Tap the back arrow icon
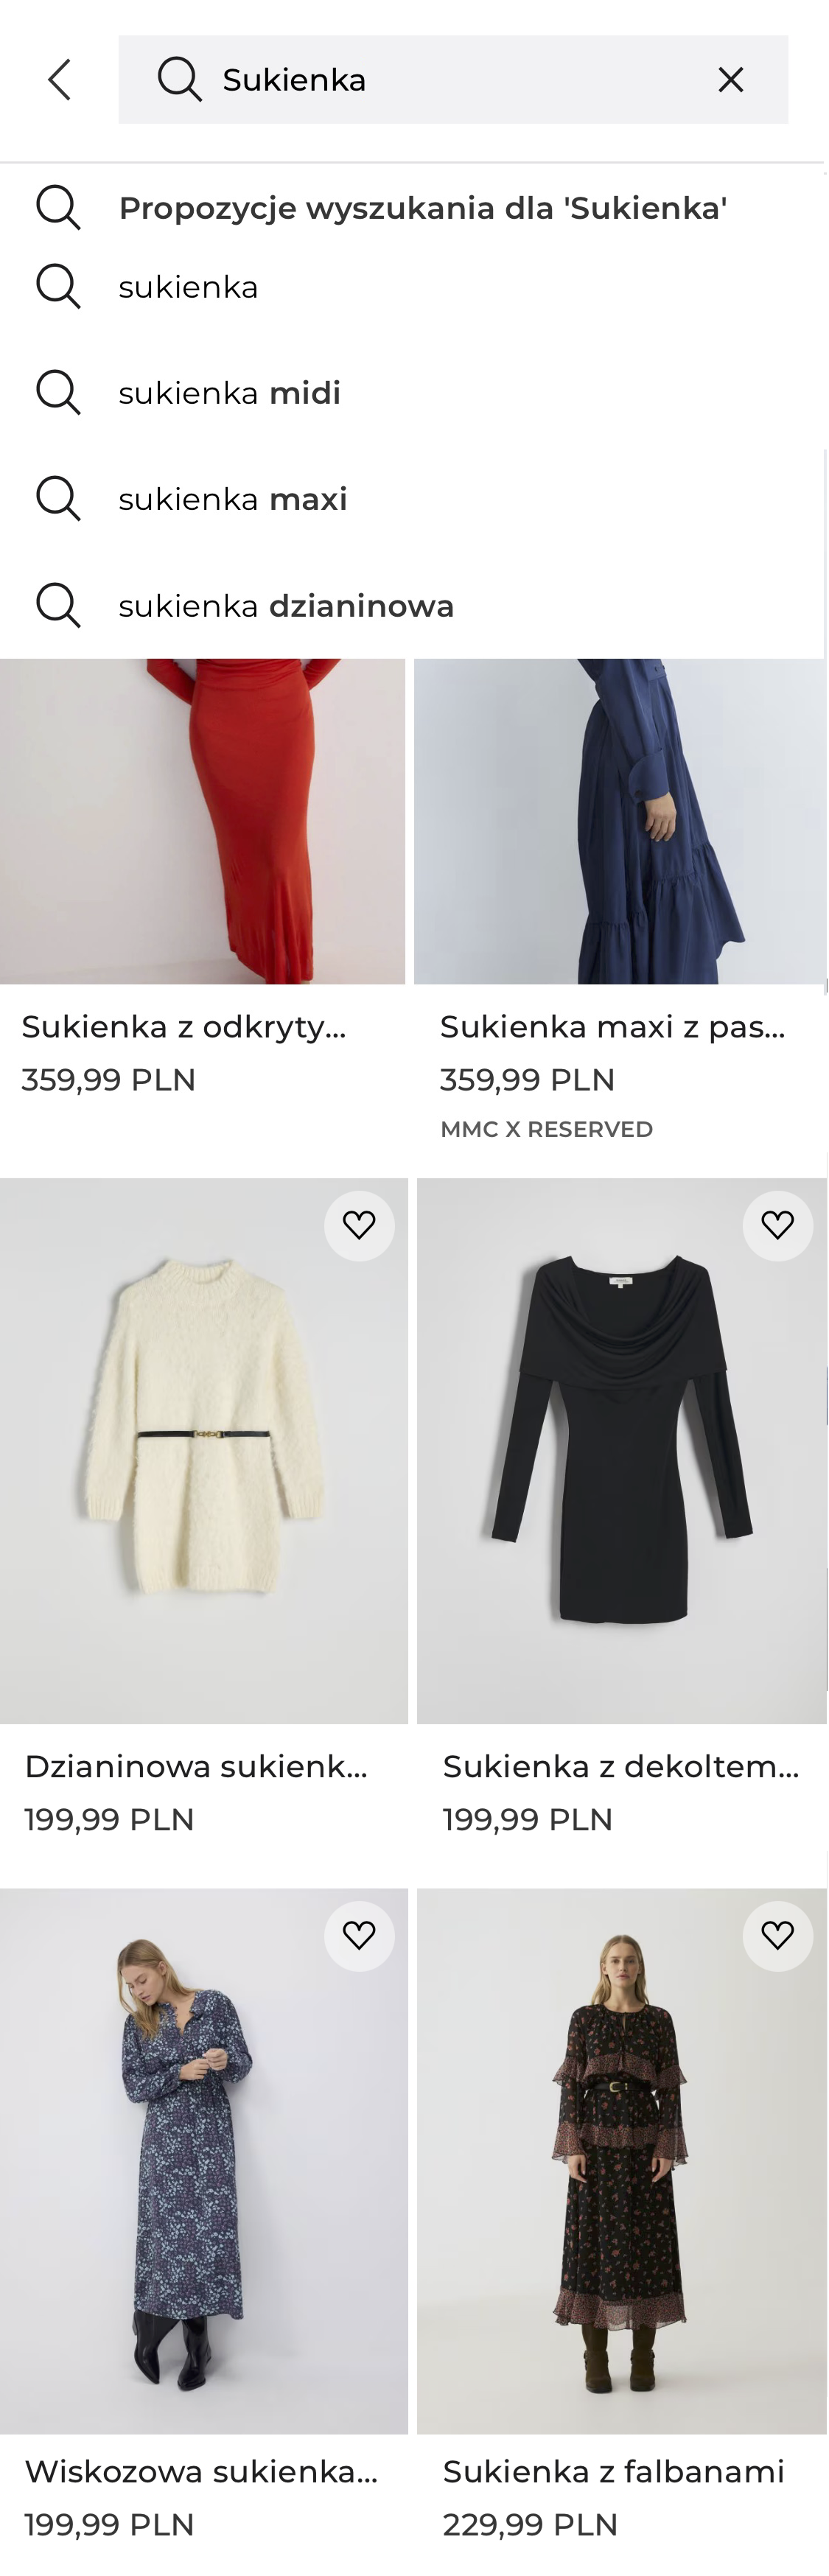Screen dimensions: 829x2576 60,80
